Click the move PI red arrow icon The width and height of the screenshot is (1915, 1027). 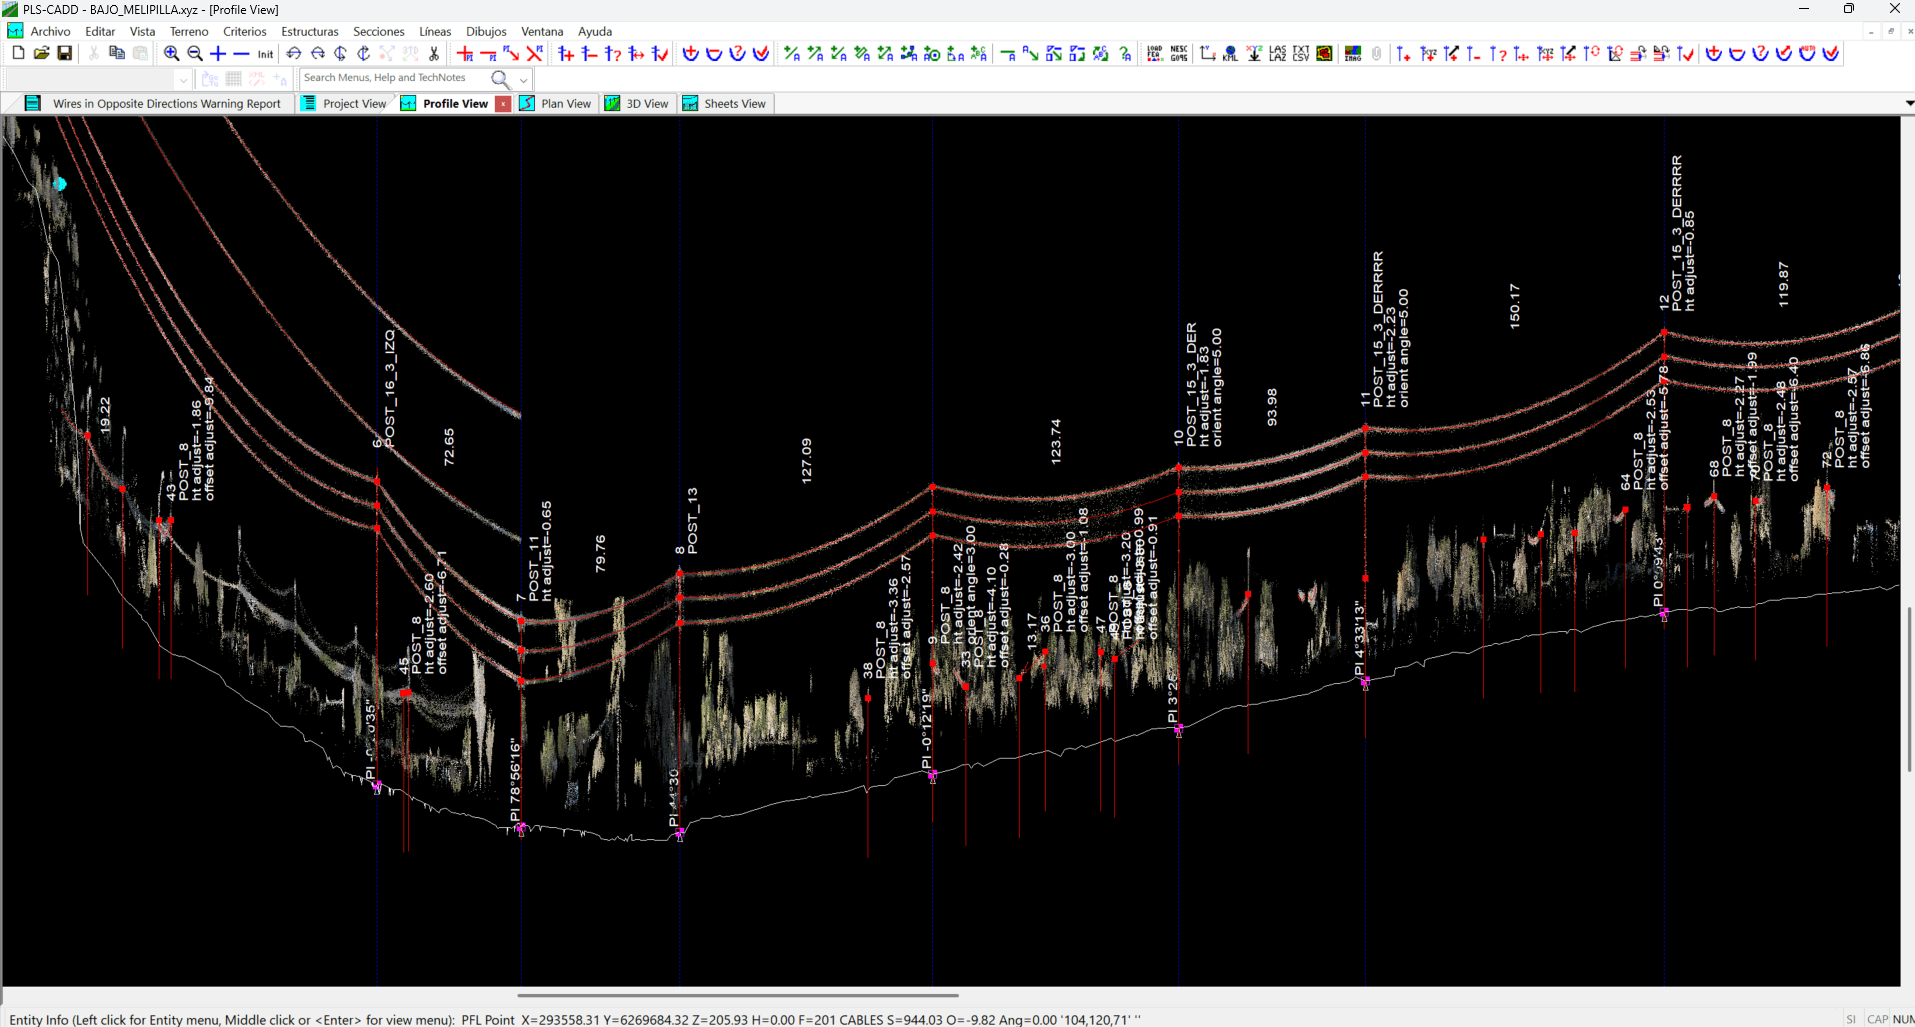coord(511,54)
